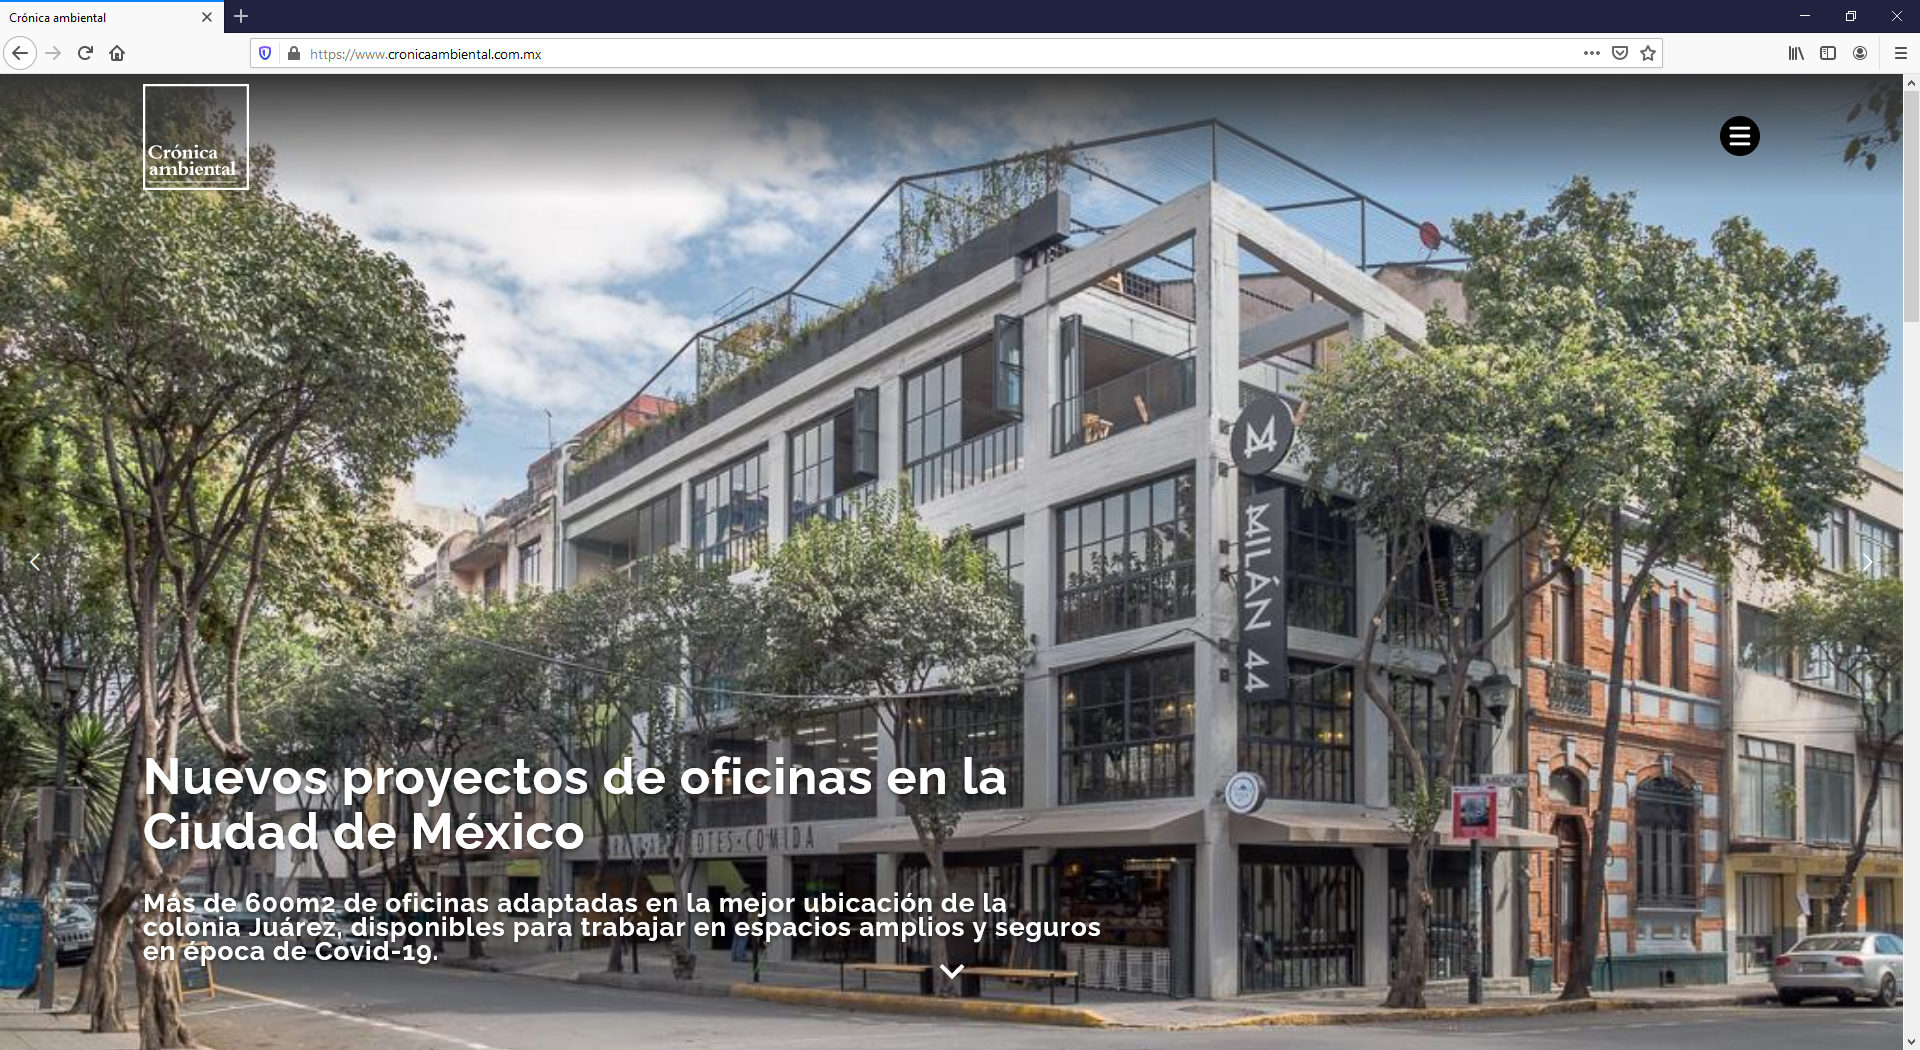The width and height of the screenshot is (1920, 1050).
Task: Click the padlock site security icon
Action: coord(293,53)
